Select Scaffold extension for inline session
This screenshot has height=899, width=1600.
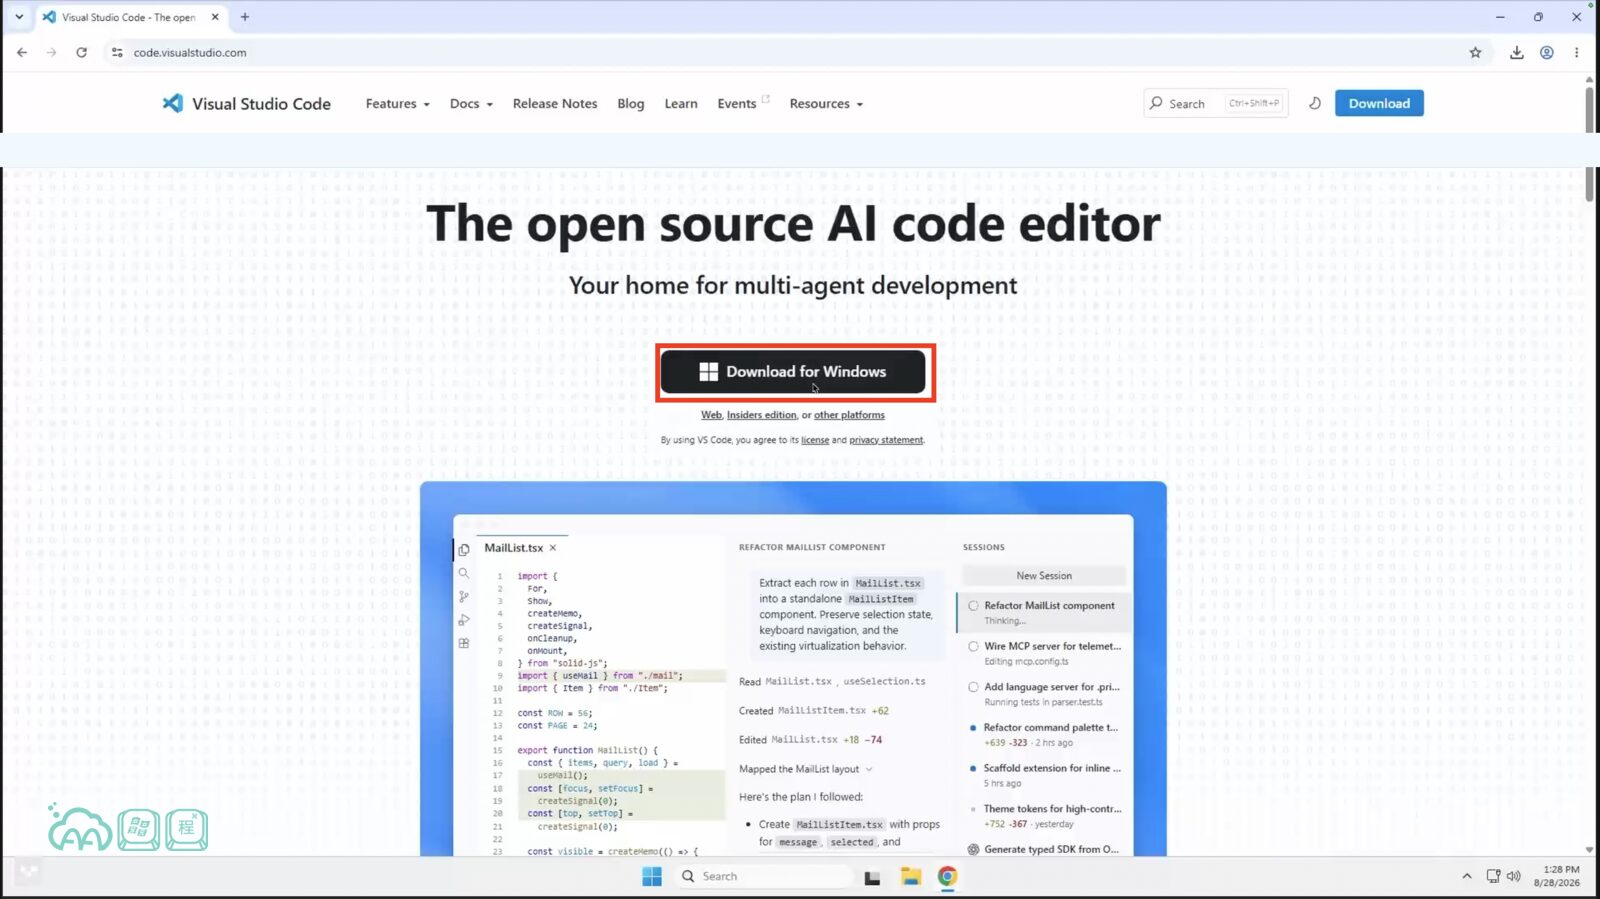(1044, 775)
